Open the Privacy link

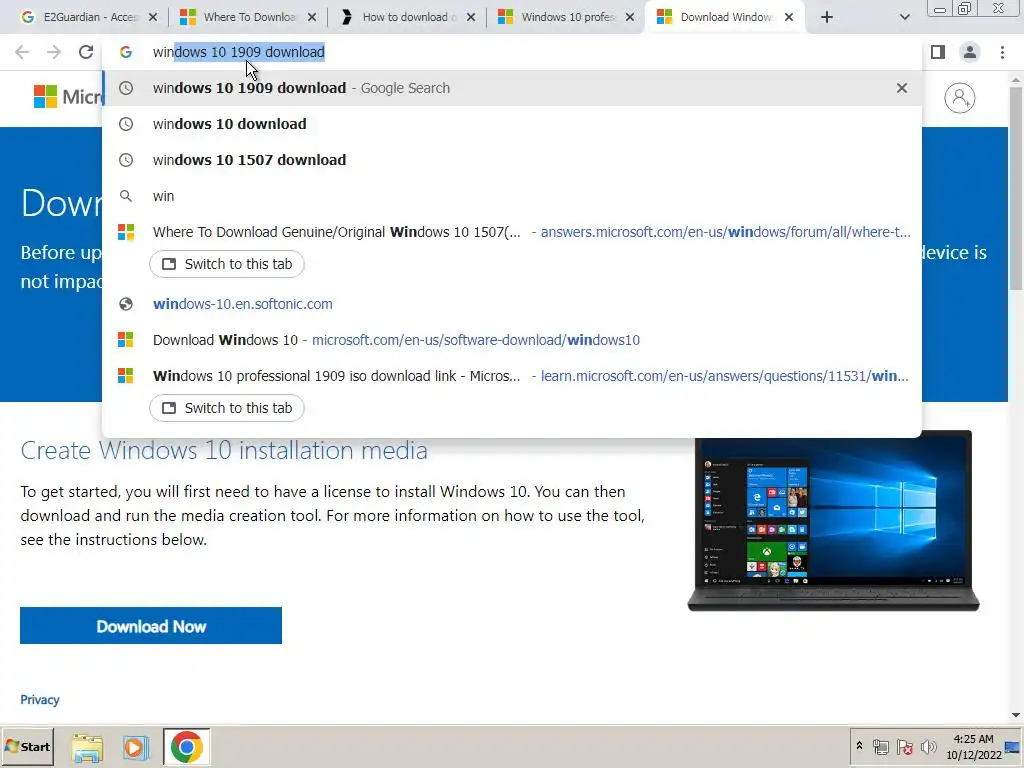click(40, 699)
